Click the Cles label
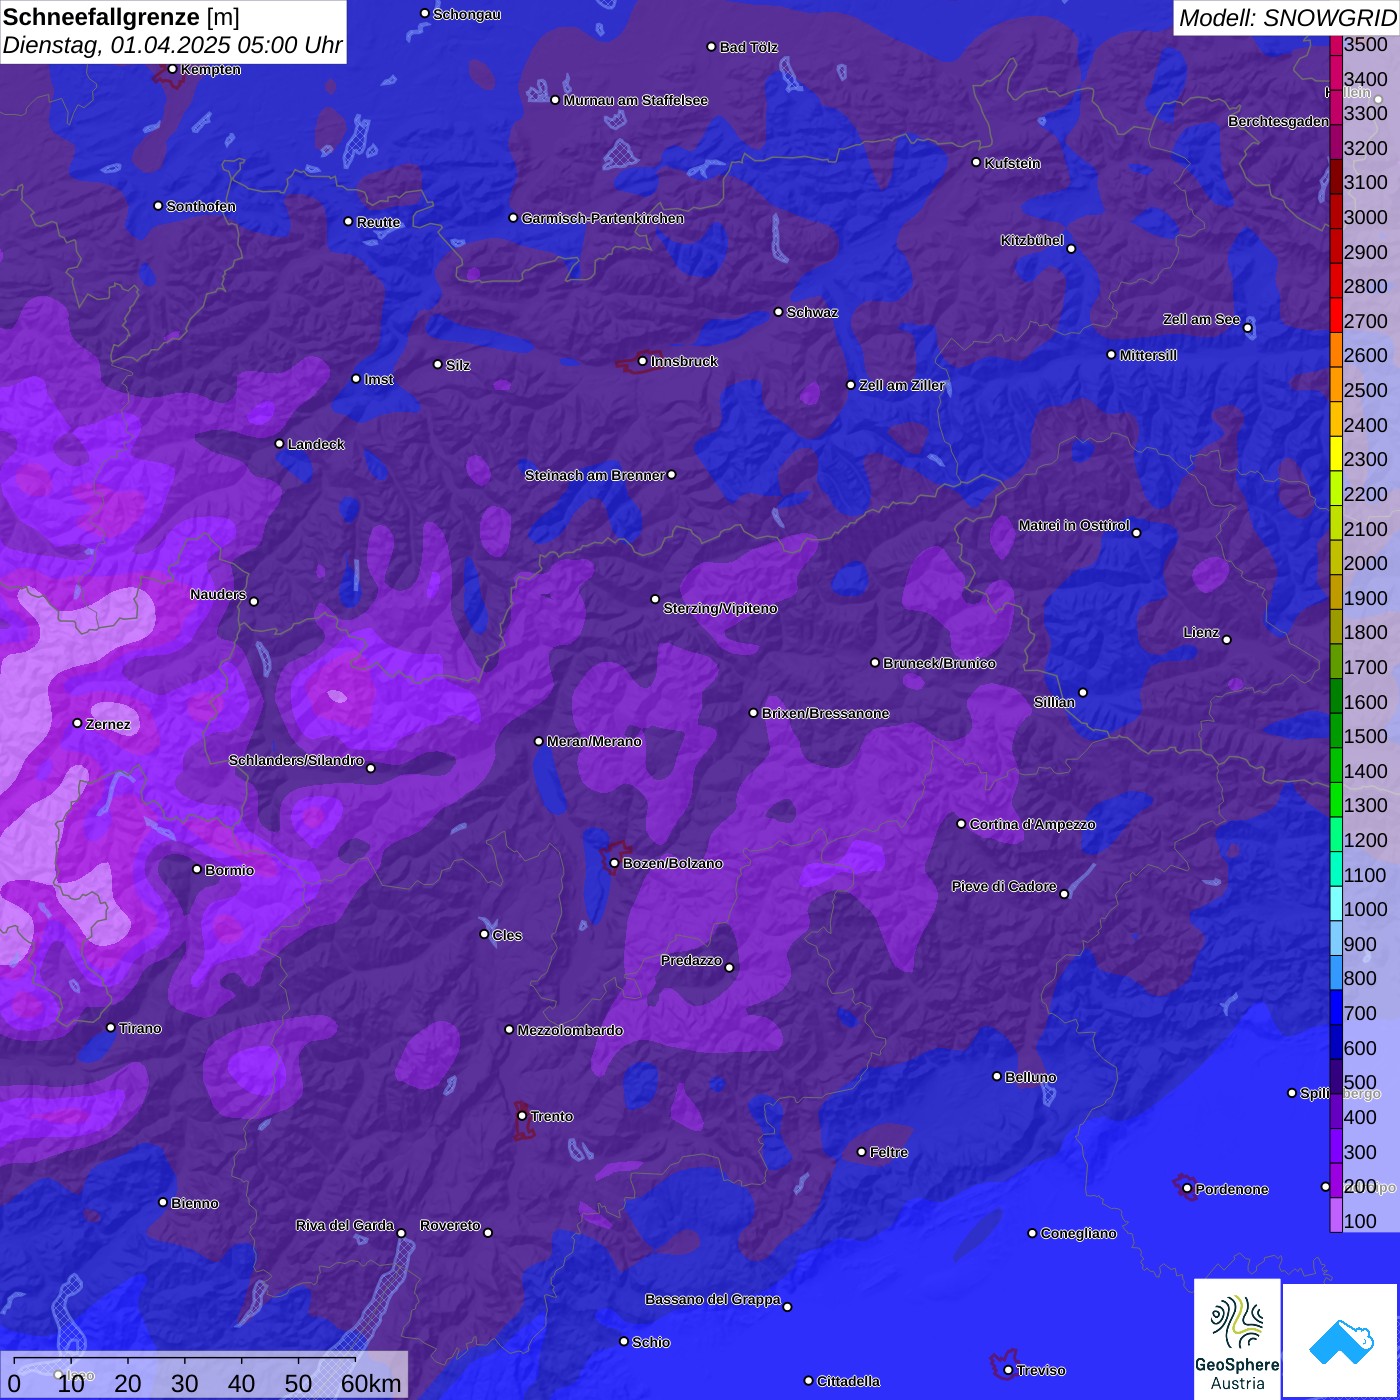Screen dimensions: 1400x1400 (x=507, y=935)
